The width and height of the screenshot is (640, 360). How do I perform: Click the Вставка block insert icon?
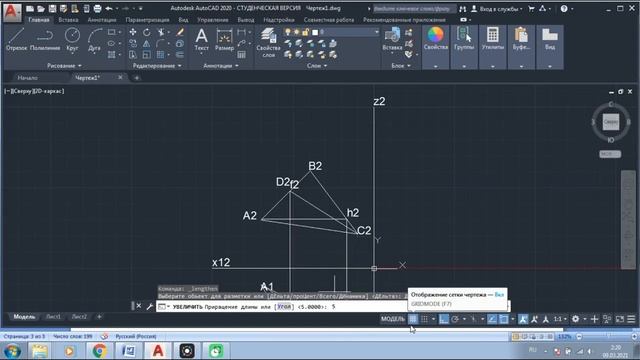(x=392, y=40)
